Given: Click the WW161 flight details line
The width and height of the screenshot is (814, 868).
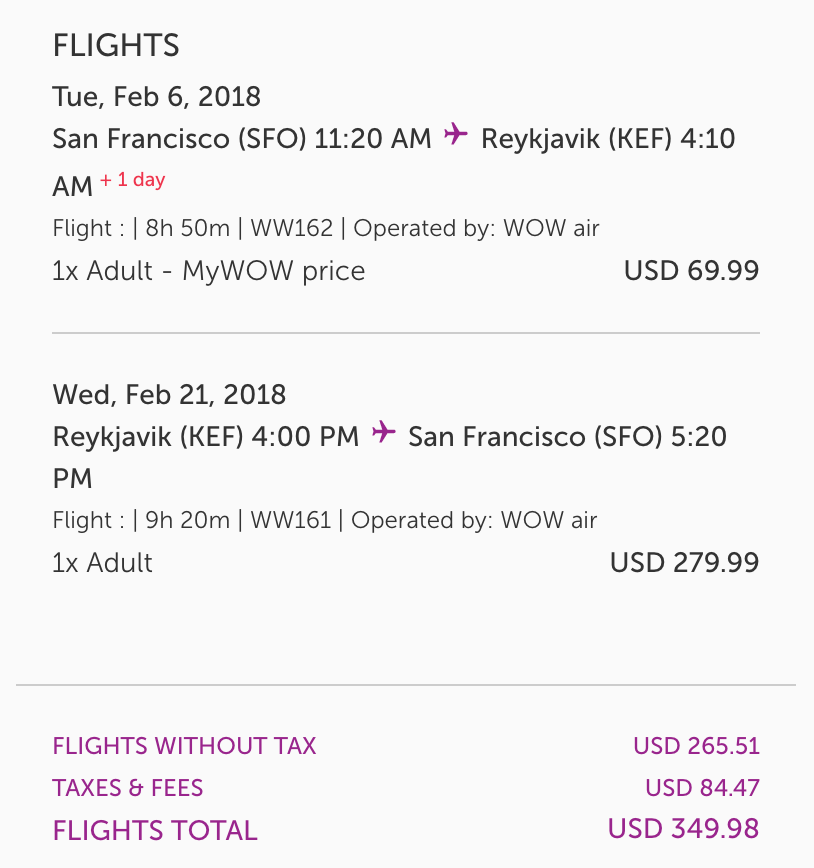Looking at the screenshot, I should coord(324,520).
